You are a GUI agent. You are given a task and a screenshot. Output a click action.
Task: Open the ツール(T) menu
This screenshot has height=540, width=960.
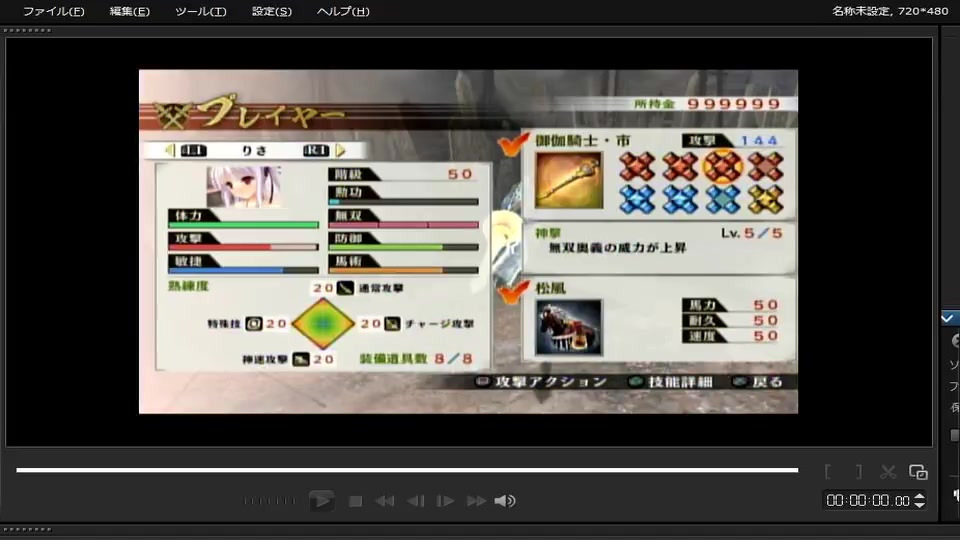point(201,11)
